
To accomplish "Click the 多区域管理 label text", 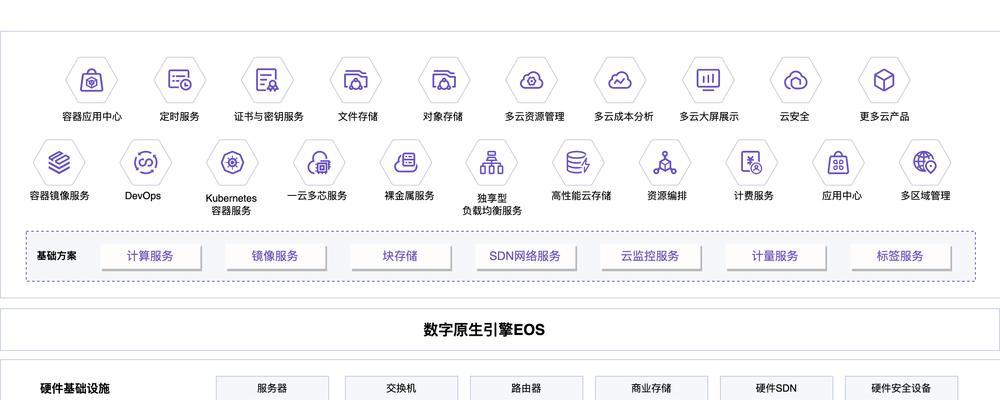I will [925, 196].
